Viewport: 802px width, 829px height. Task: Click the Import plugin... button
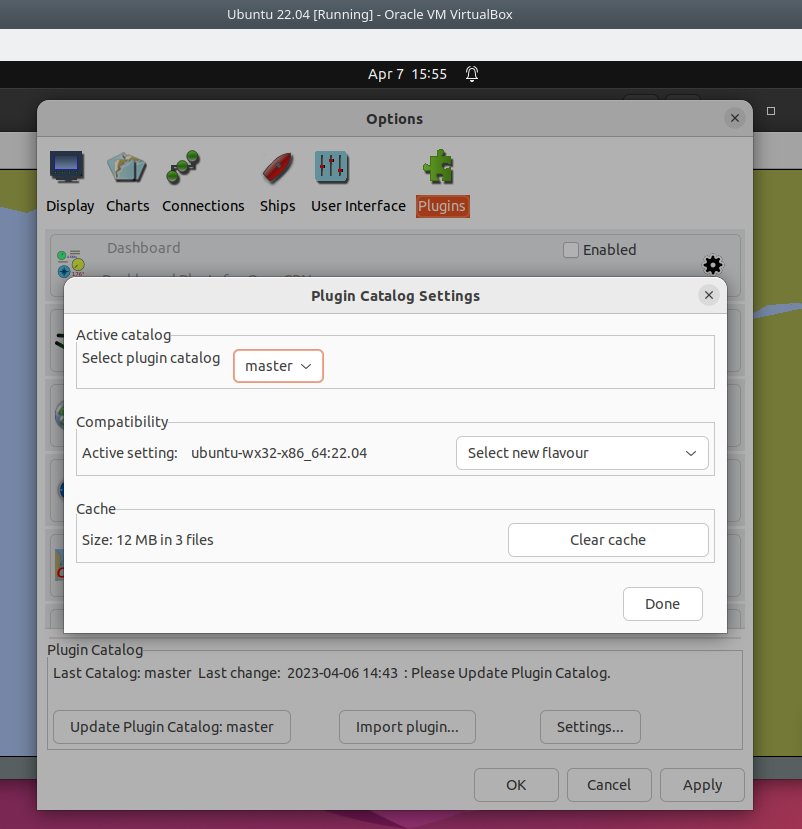click(x=407, y=727)
